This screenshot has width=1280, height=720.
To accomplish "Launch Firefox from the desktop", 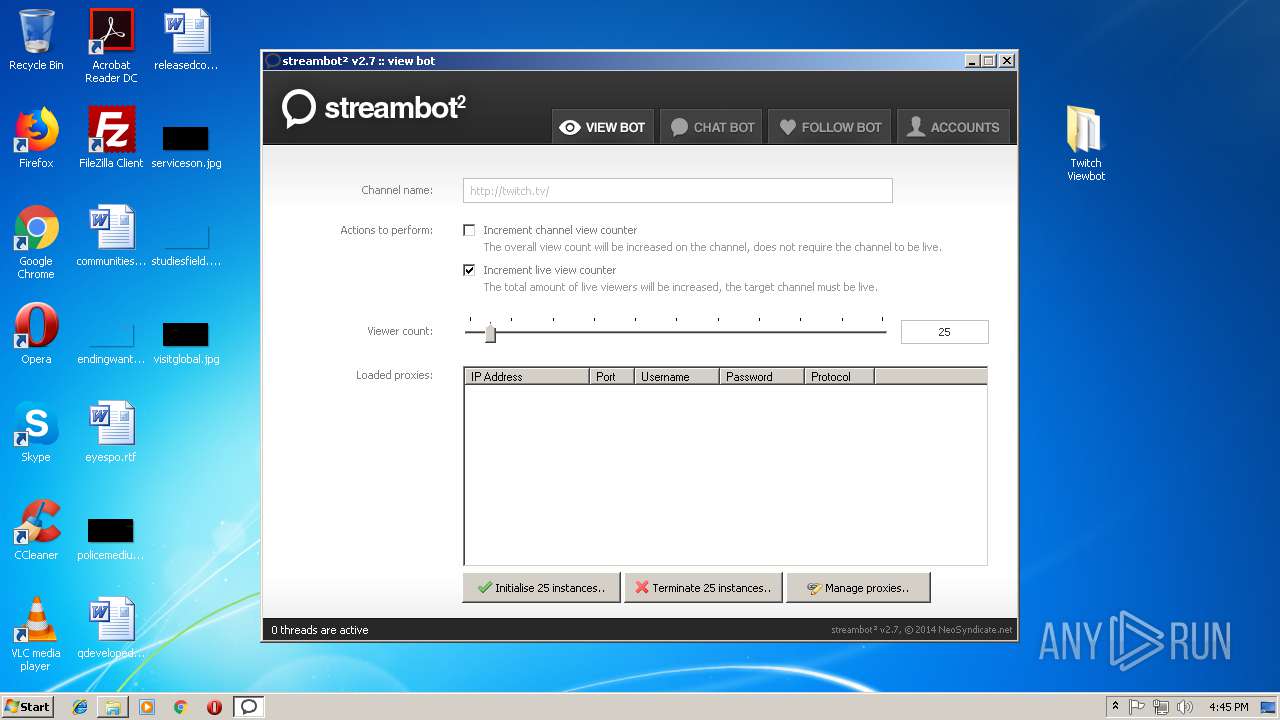I will (36, 138).
